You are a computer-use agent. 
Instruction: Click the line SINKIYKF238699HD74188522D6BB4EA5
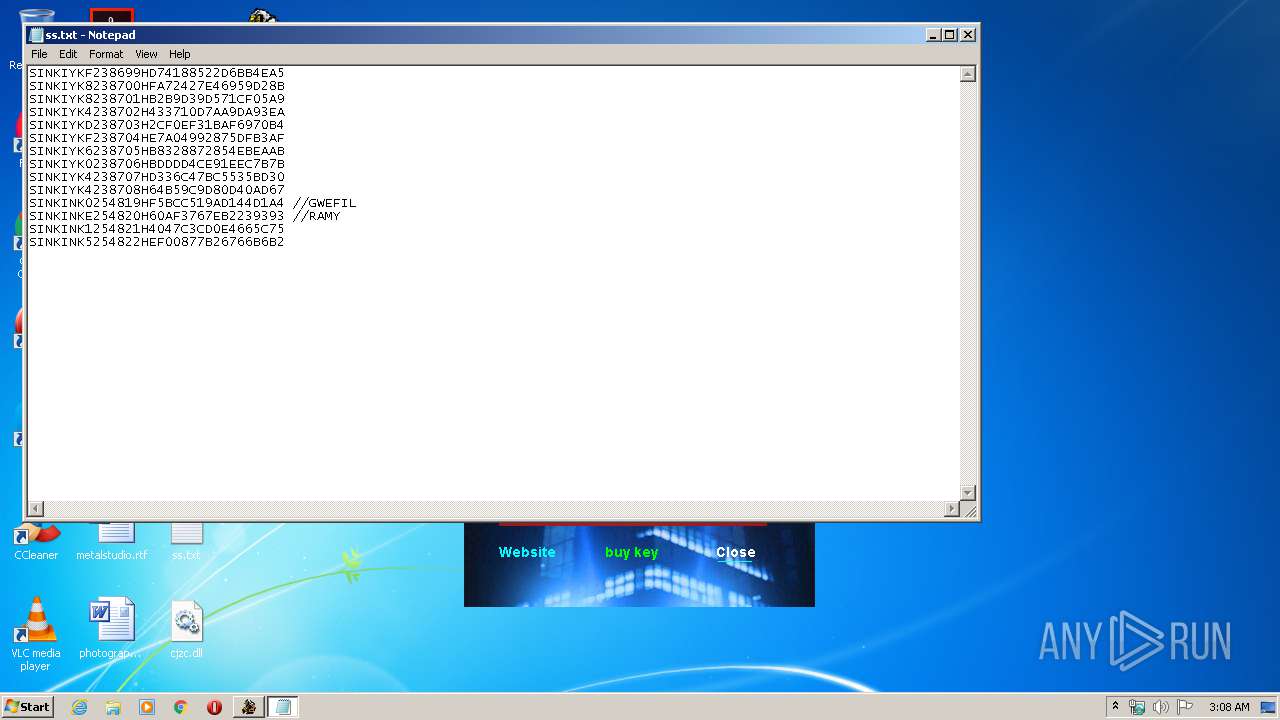tap(157, 73)
